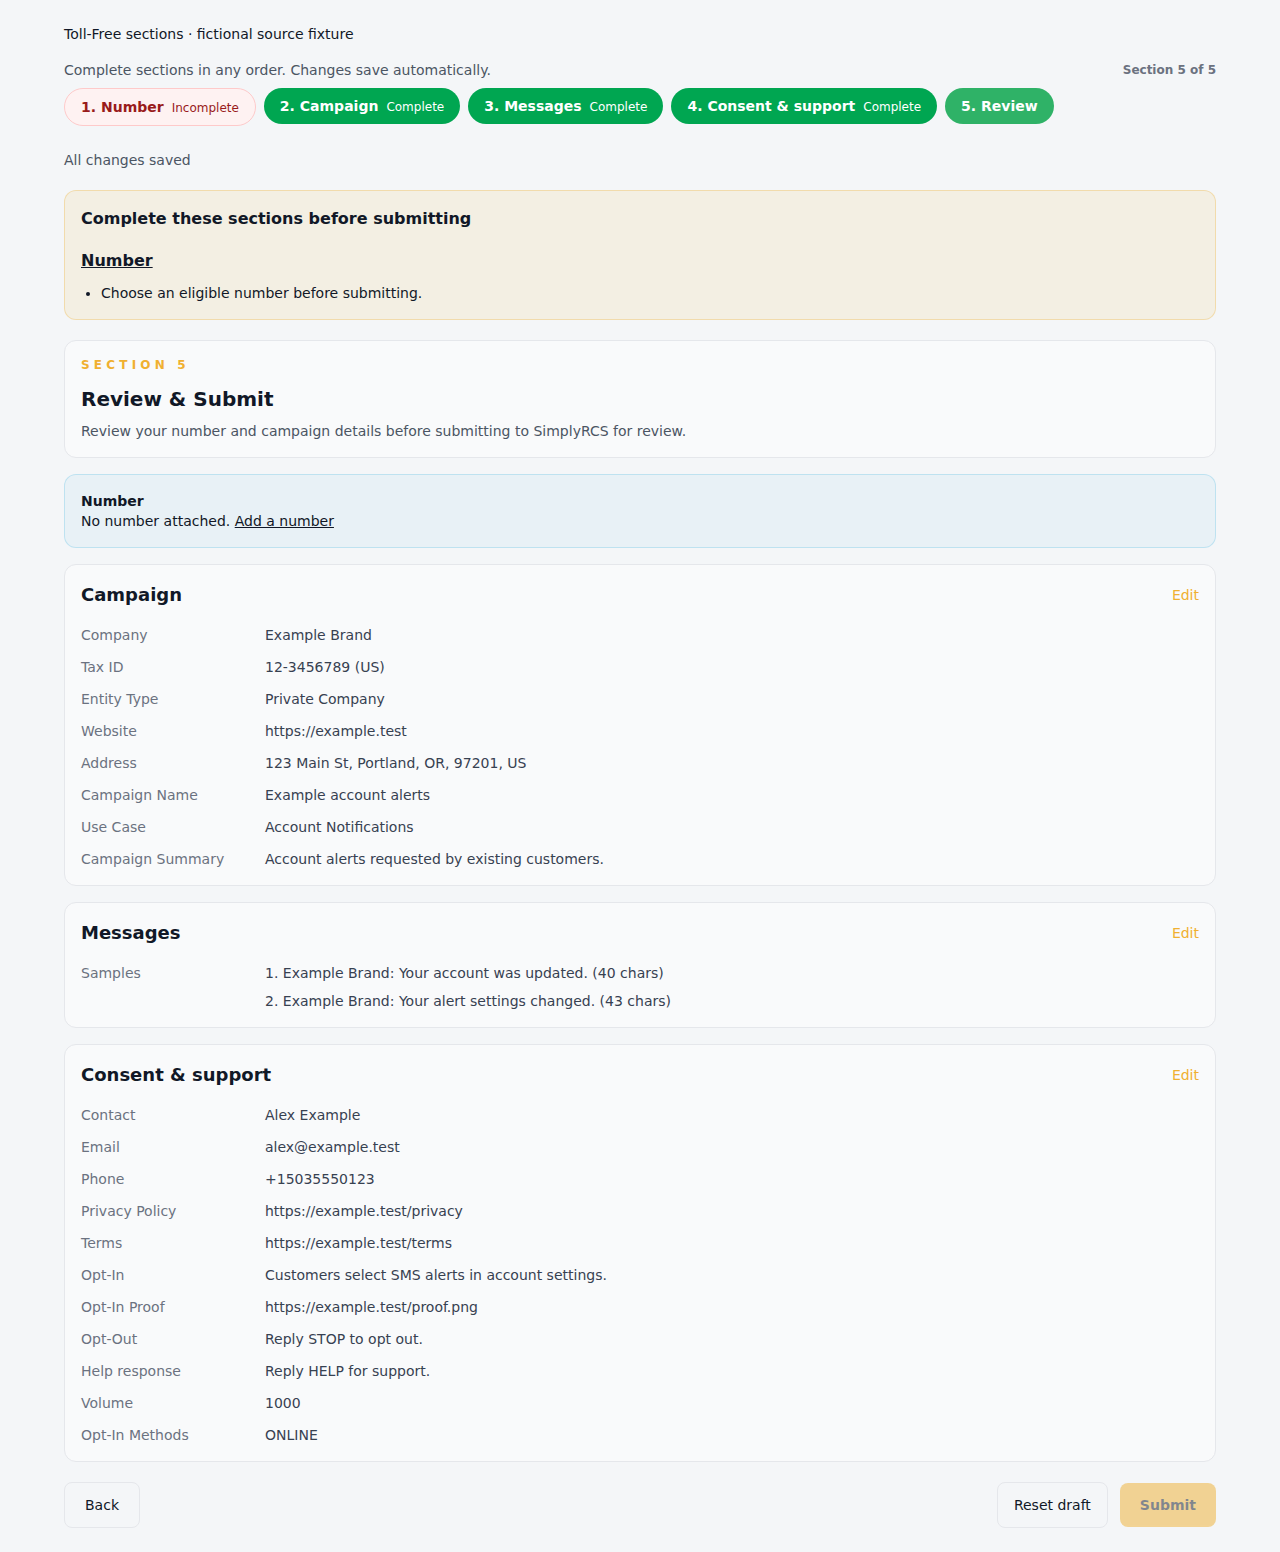The image size is (1280, 1552).
Task: Go to the 3. Messages tab
Action: (566, 106)
